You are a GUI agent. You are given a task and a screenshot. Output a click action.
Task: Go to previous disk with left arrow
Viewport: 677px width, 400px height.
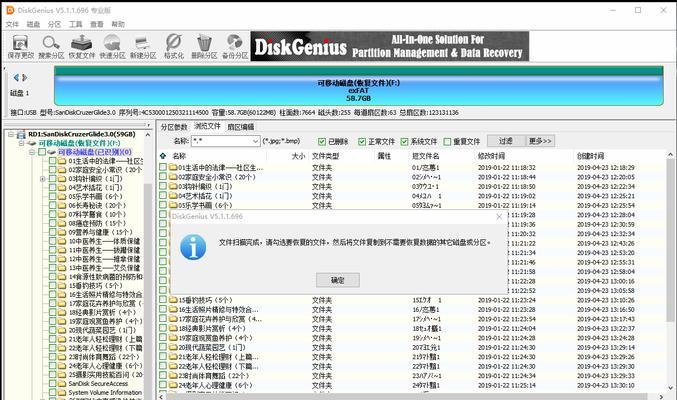click(x=16, y=78)
